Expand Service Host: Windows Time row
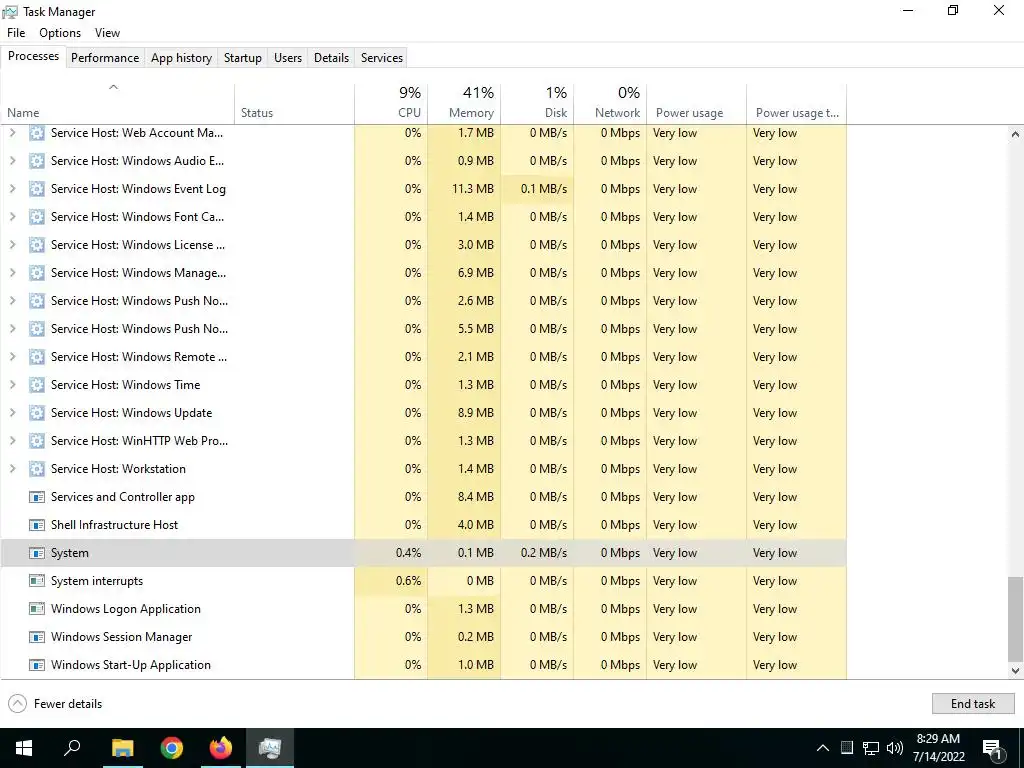 12,385
